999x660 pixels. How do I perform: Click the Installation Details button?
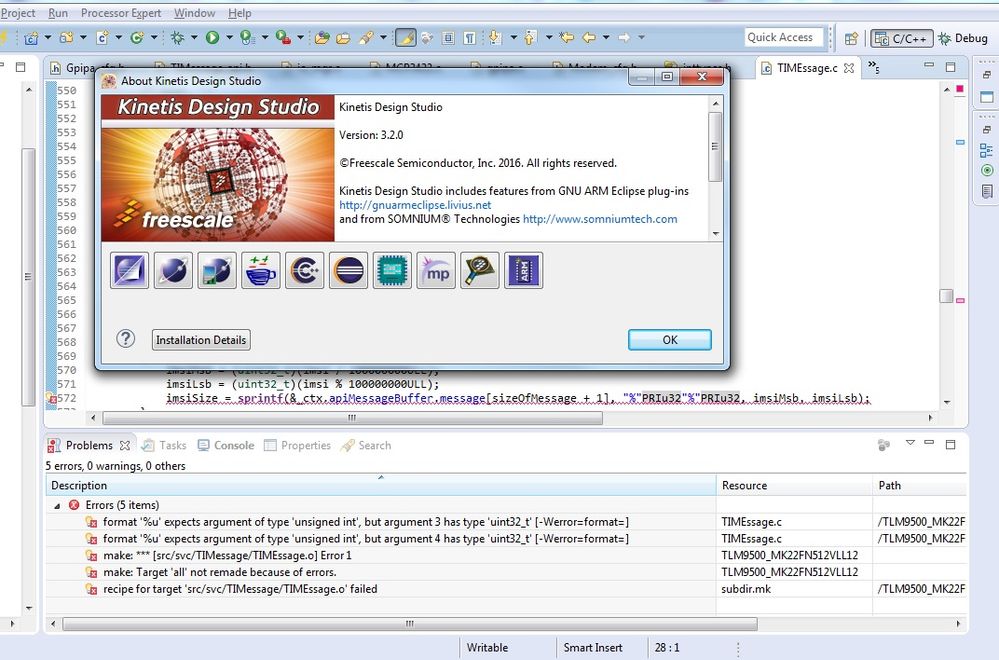(x=201, y=340)
